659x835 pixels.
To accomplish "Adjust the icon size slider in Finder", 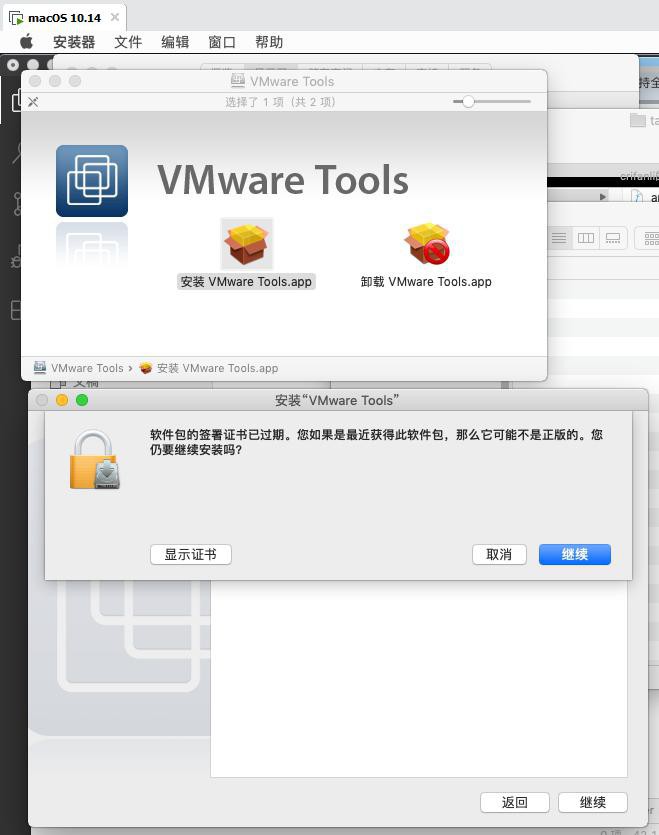I will [468, 101].
